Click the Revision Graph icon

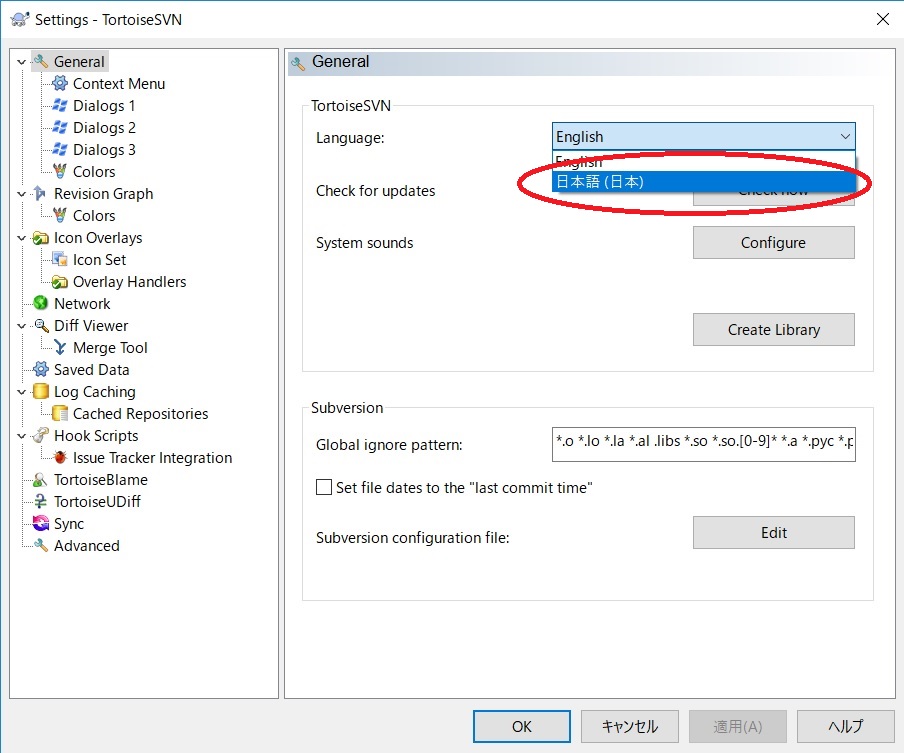[x=40, y=193]
